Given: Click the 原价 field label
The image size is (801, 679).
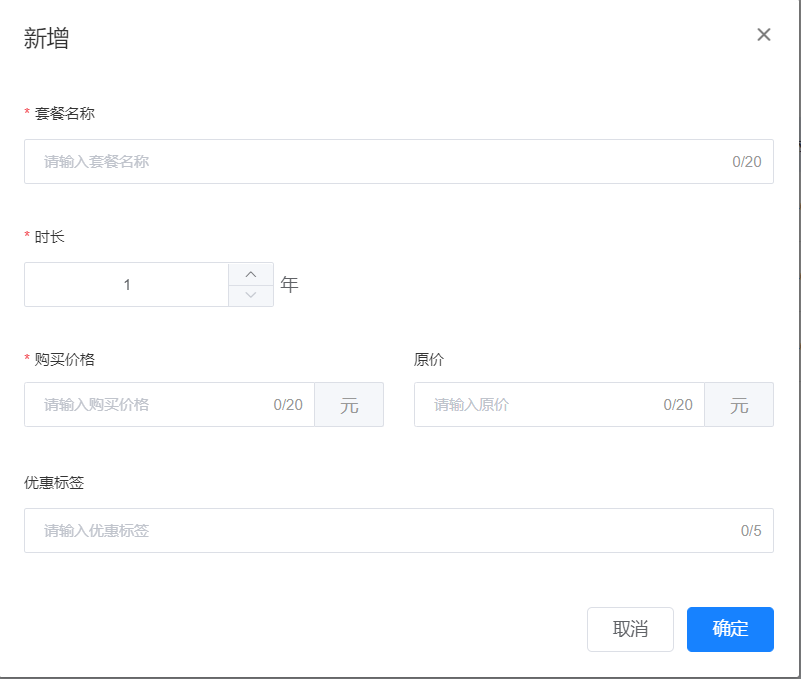Looking at the screenshot, I should 429,359.
